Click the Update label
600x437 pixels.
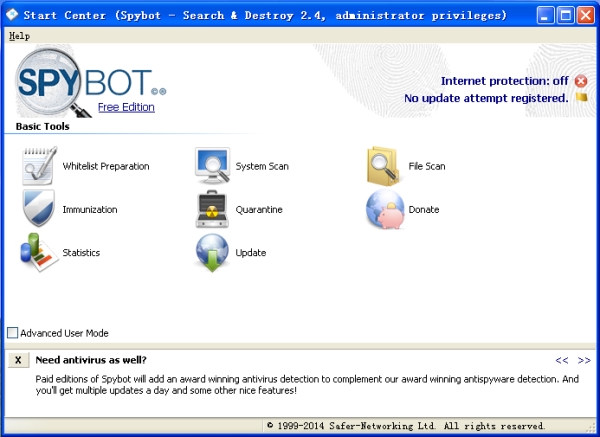(251, 253)
